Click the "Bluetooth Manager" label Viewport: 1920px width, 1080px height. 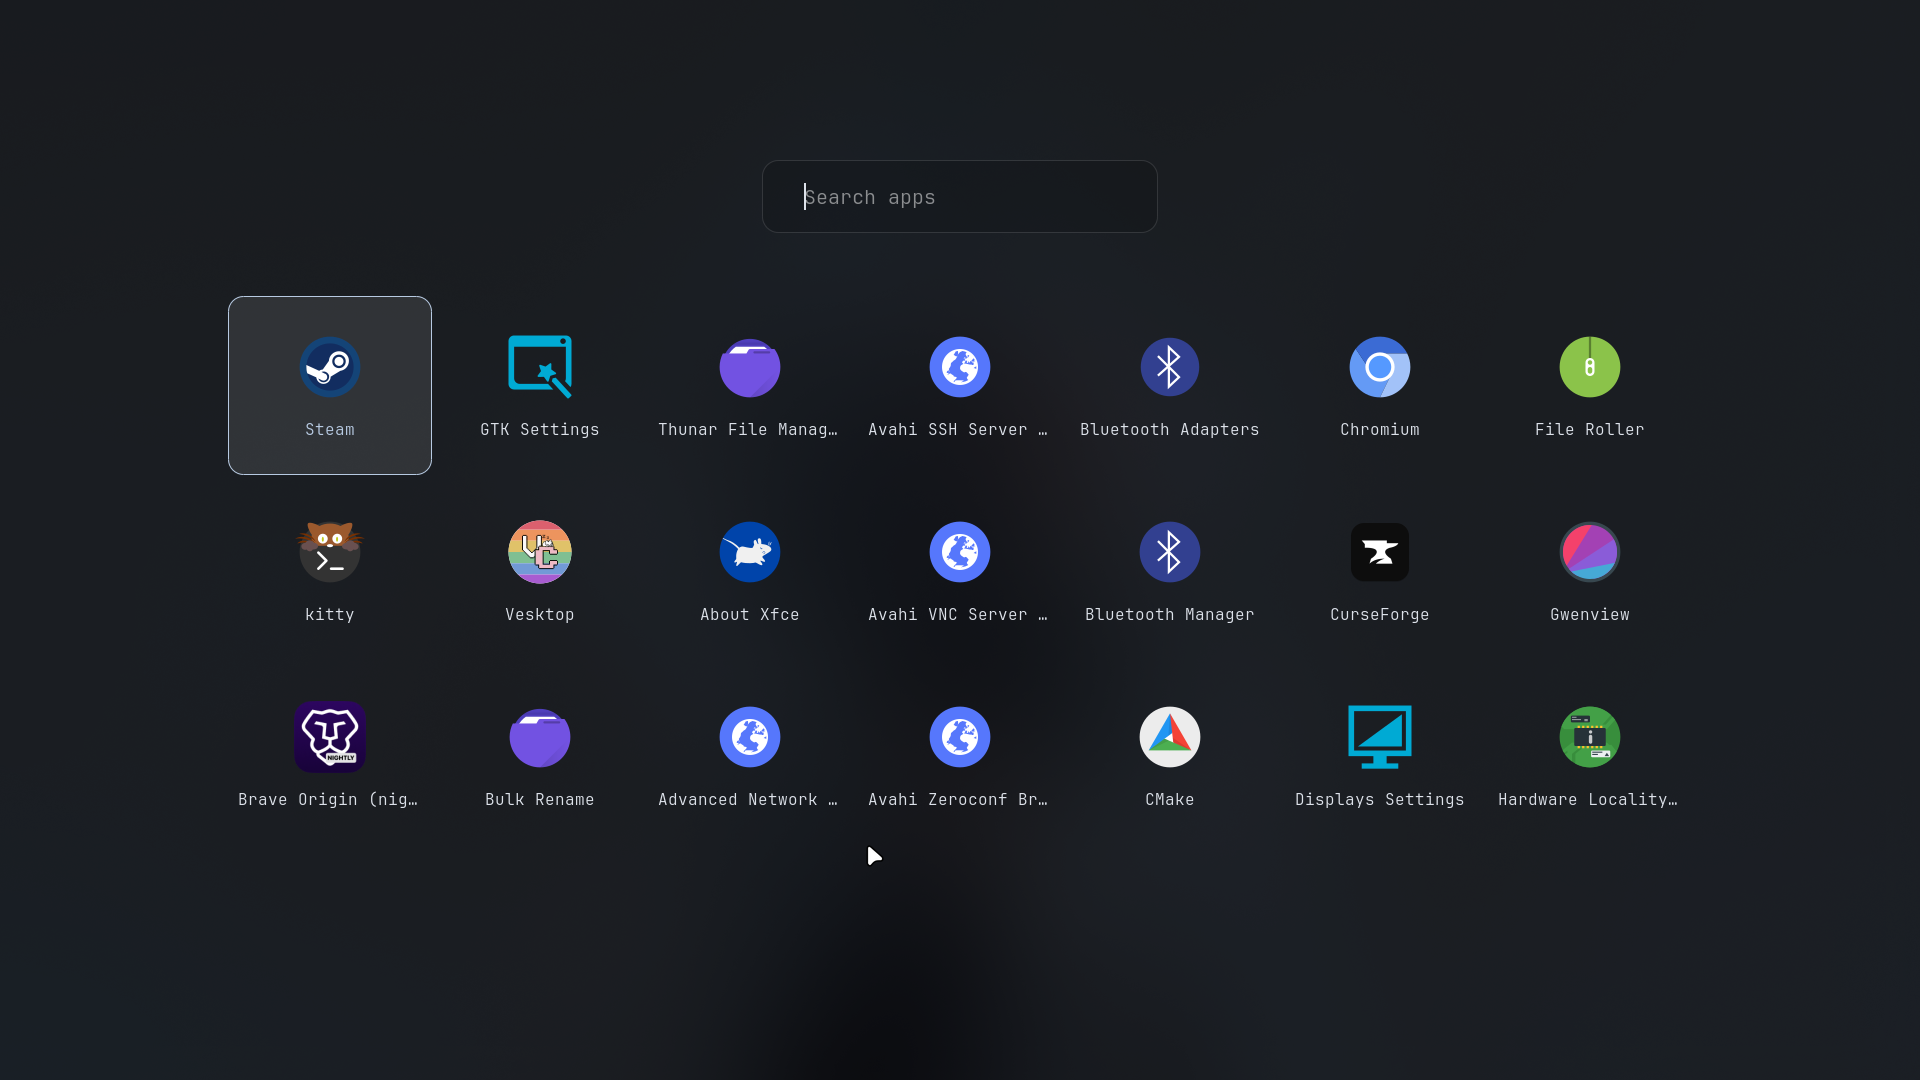tap(1170, 615)
